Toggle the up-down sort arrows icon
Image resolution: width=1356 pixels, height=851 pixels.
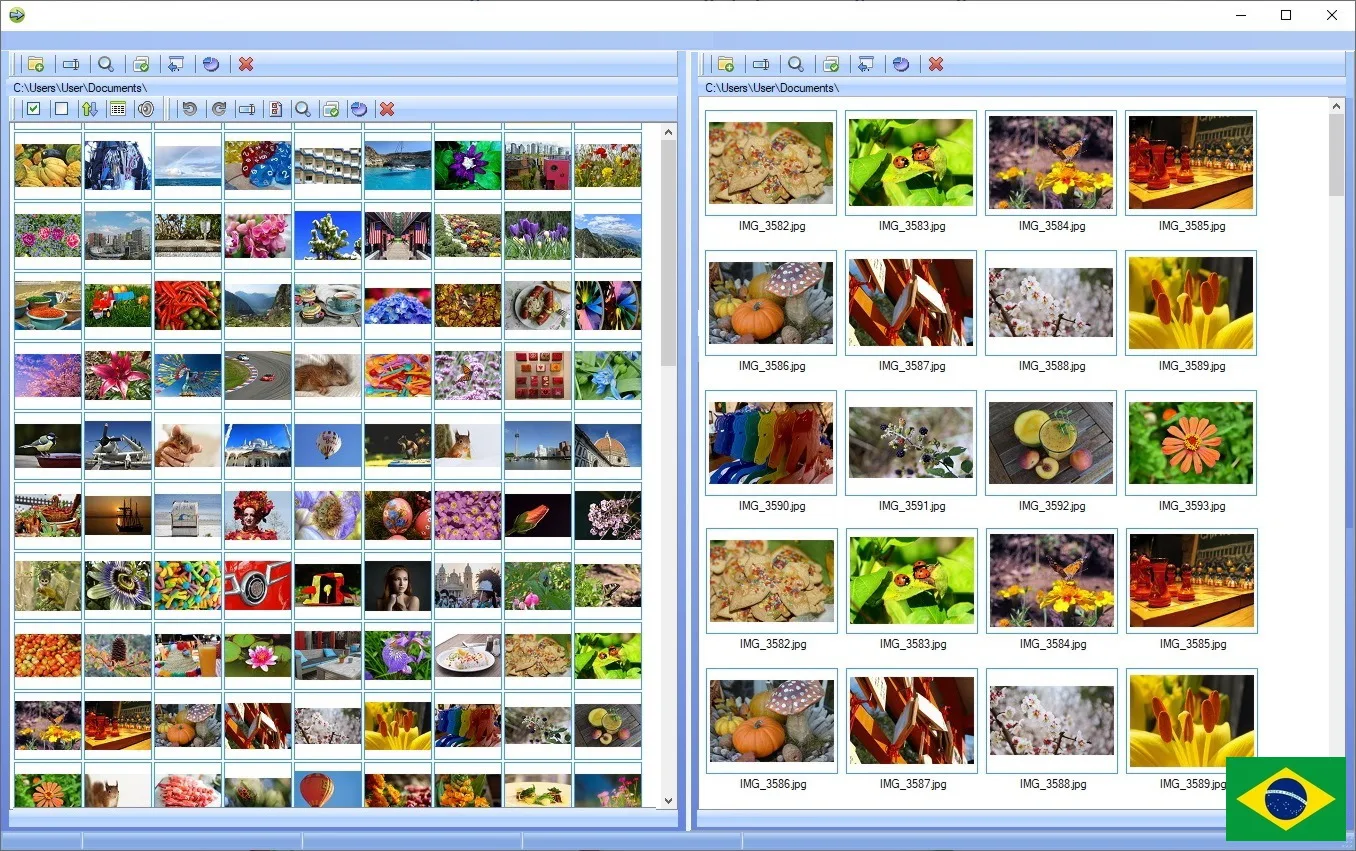pos(91,109)
